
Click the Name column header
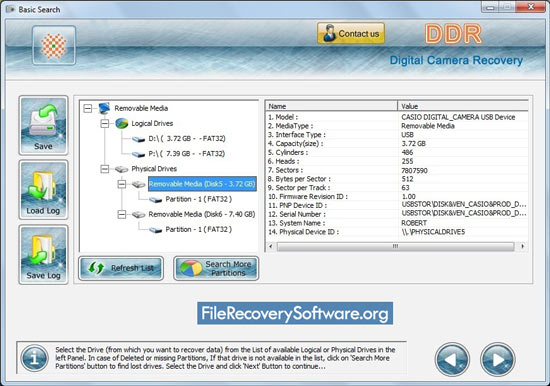coord(331,106)
